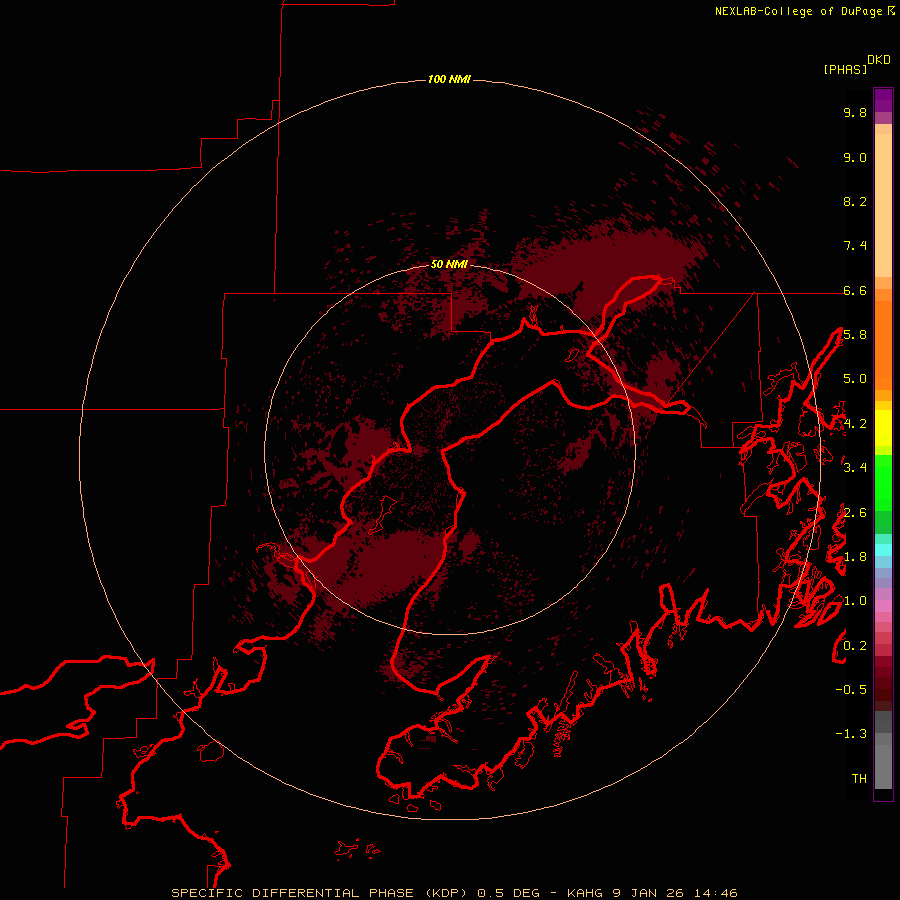Pick the cyan band on the color scale
The height and width of the screenshot is (900, 900).
883,550
